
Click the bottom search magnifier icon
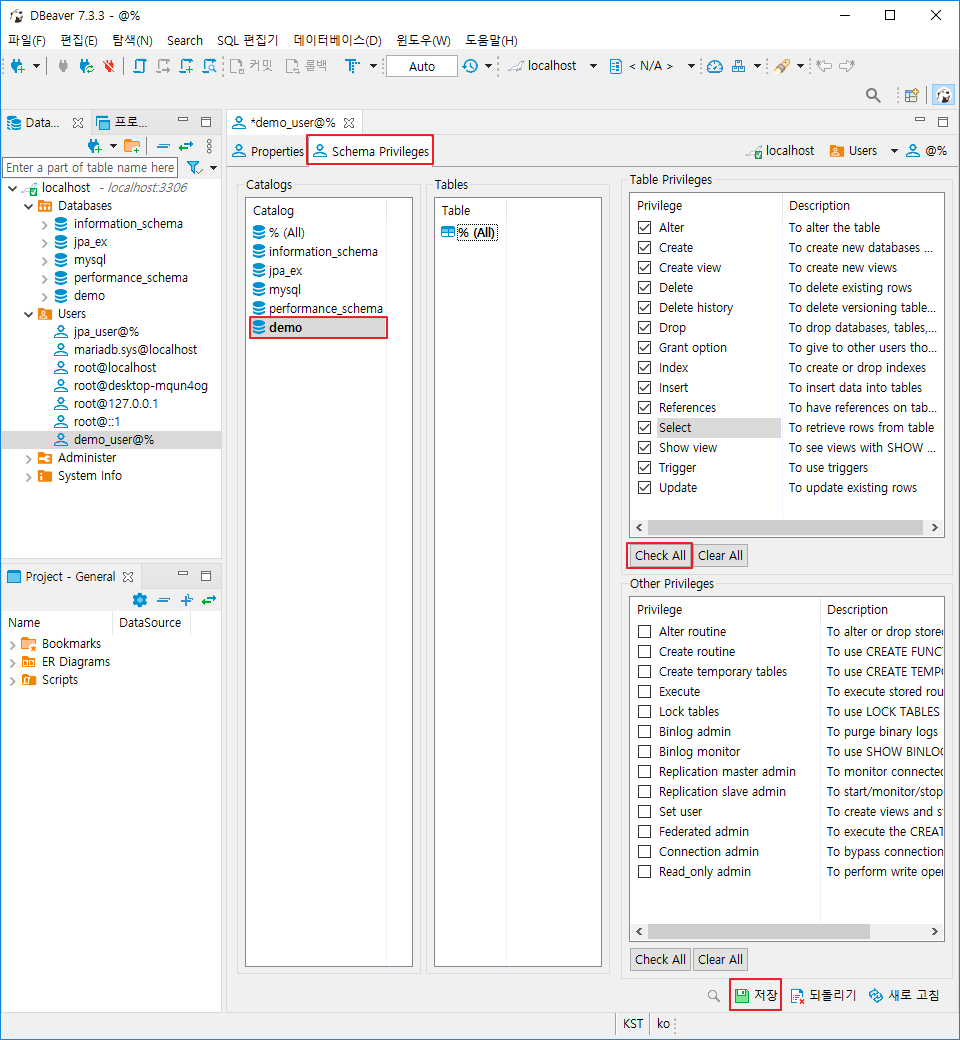coord(713,996)
